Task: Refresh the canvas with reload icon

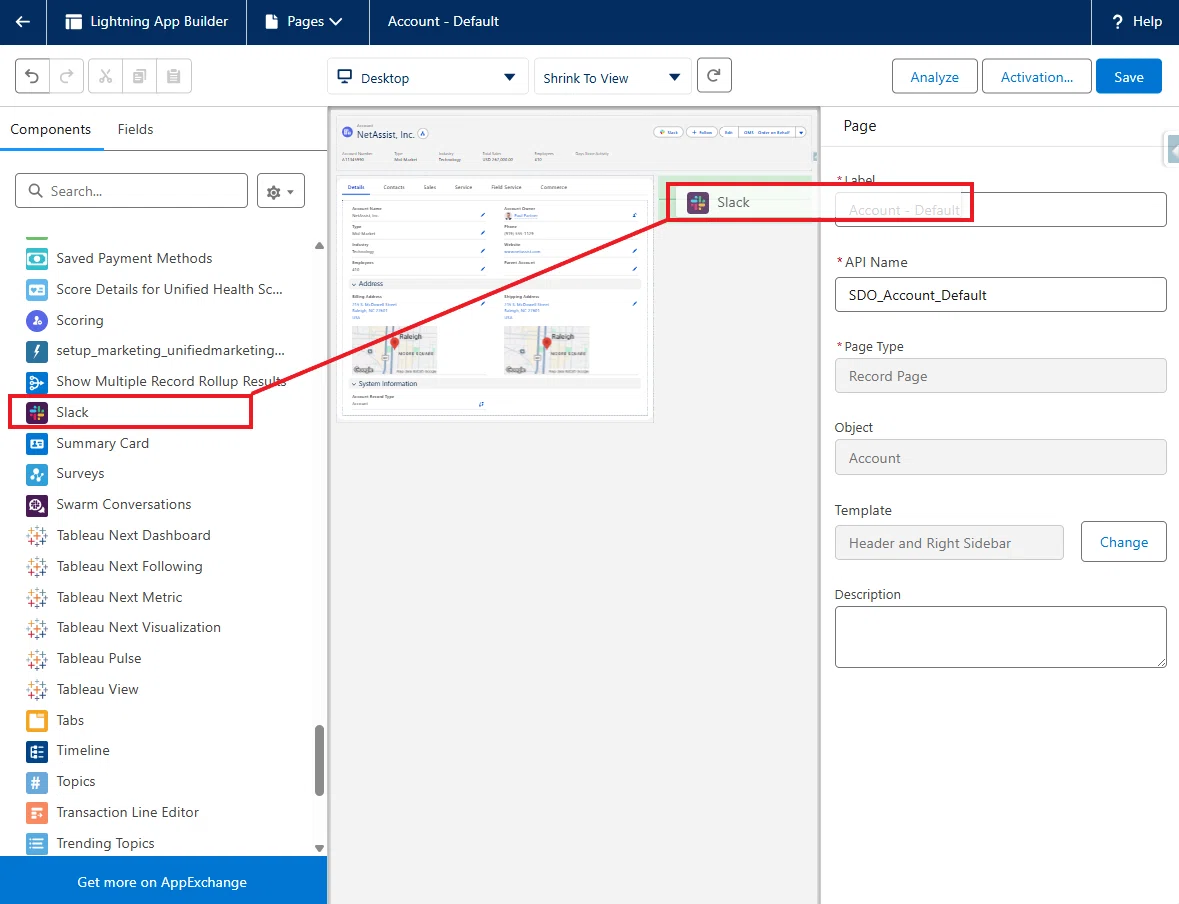Action: (x=714, y=75)
